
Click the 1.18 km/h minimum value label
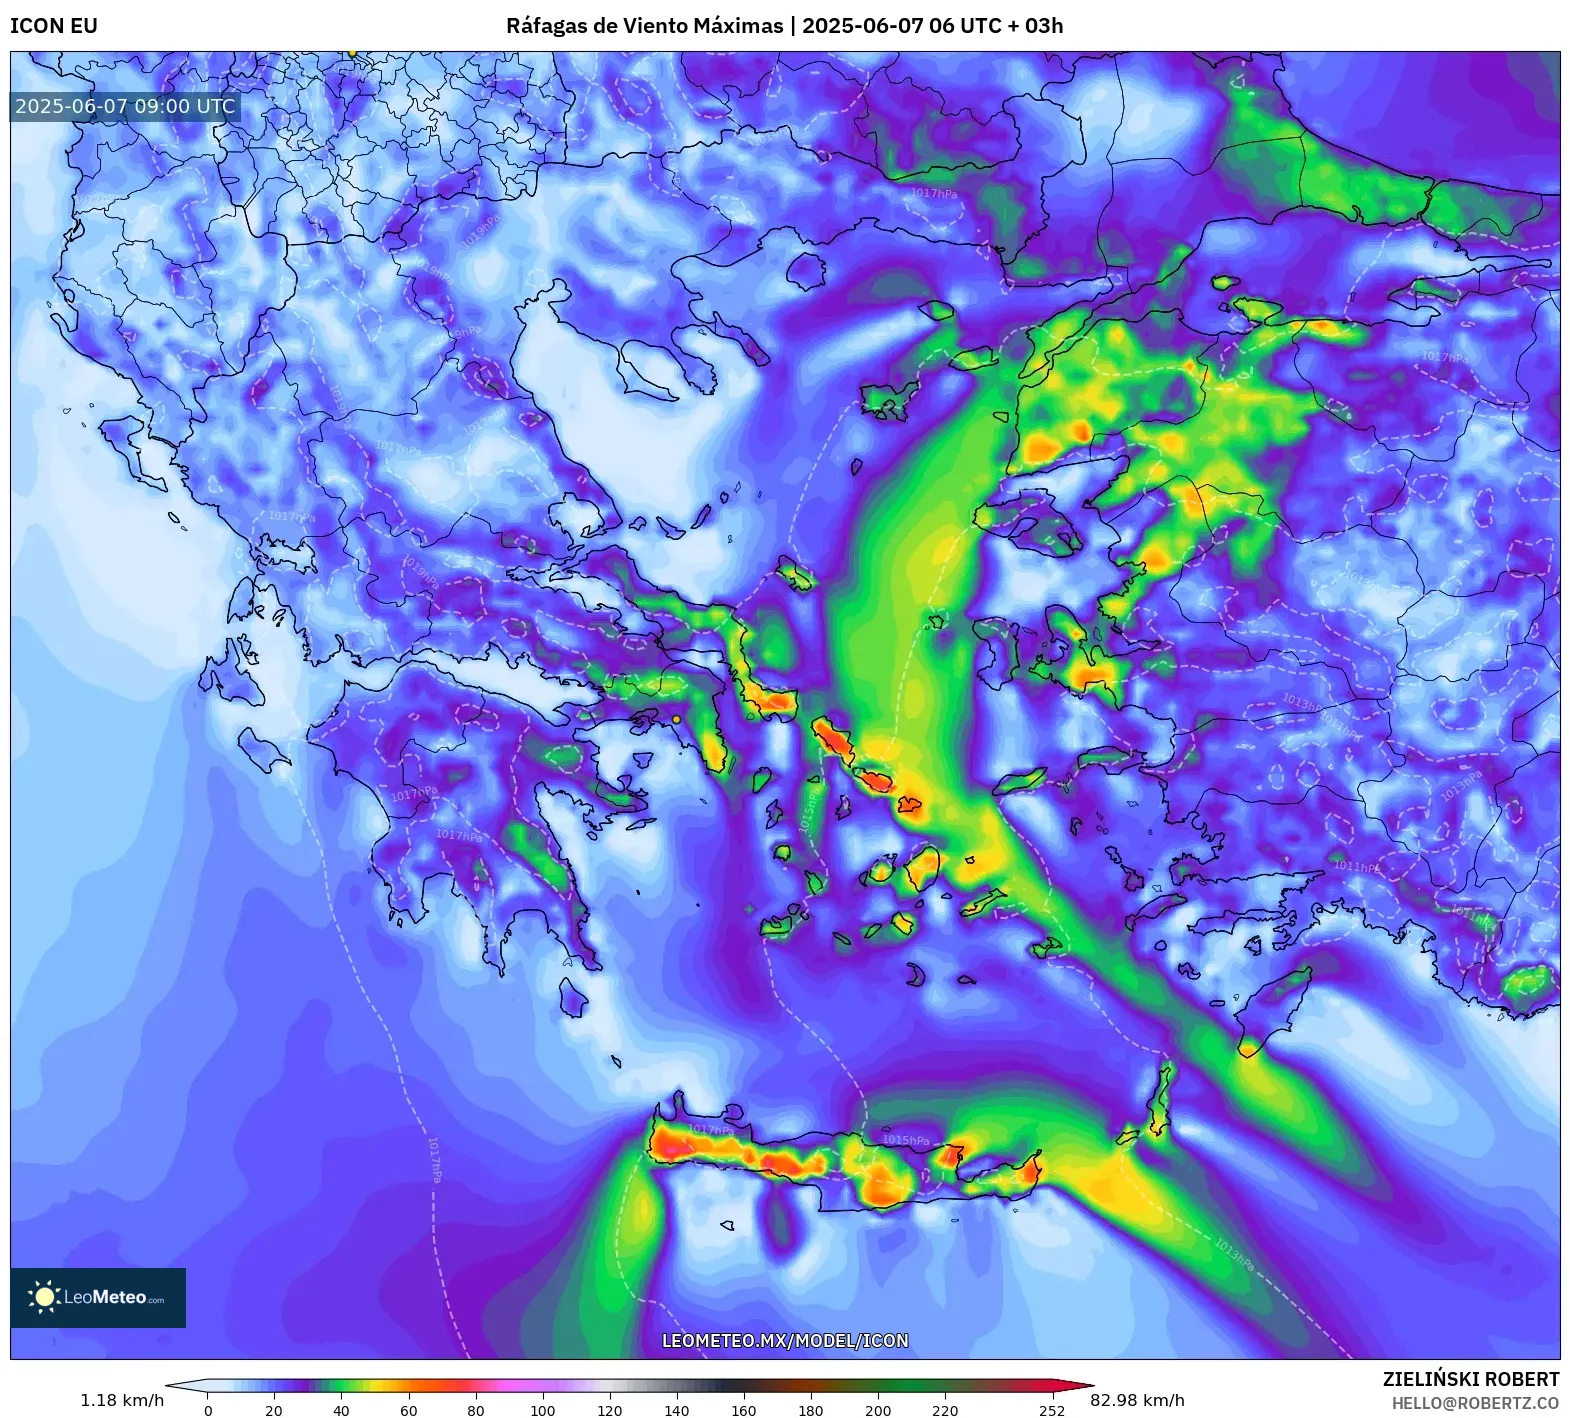122,1399
